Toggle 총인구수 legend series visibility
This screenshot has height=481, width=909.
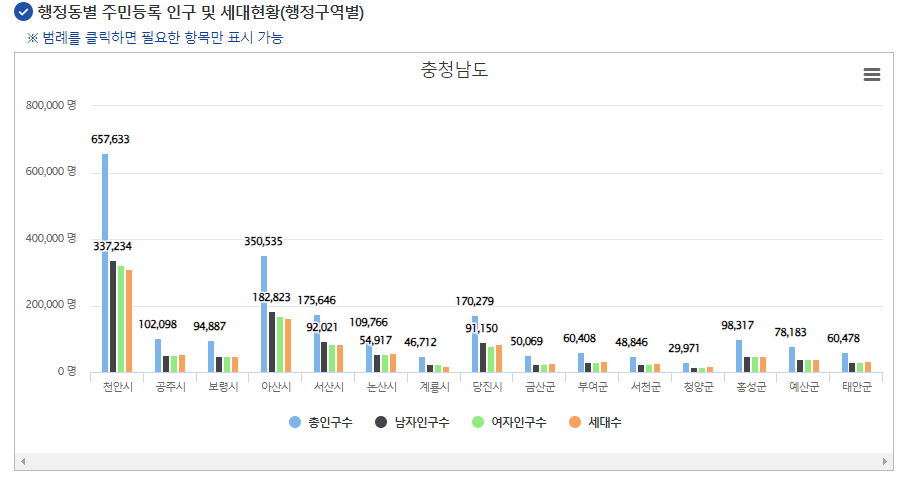(x=330, y=422)
